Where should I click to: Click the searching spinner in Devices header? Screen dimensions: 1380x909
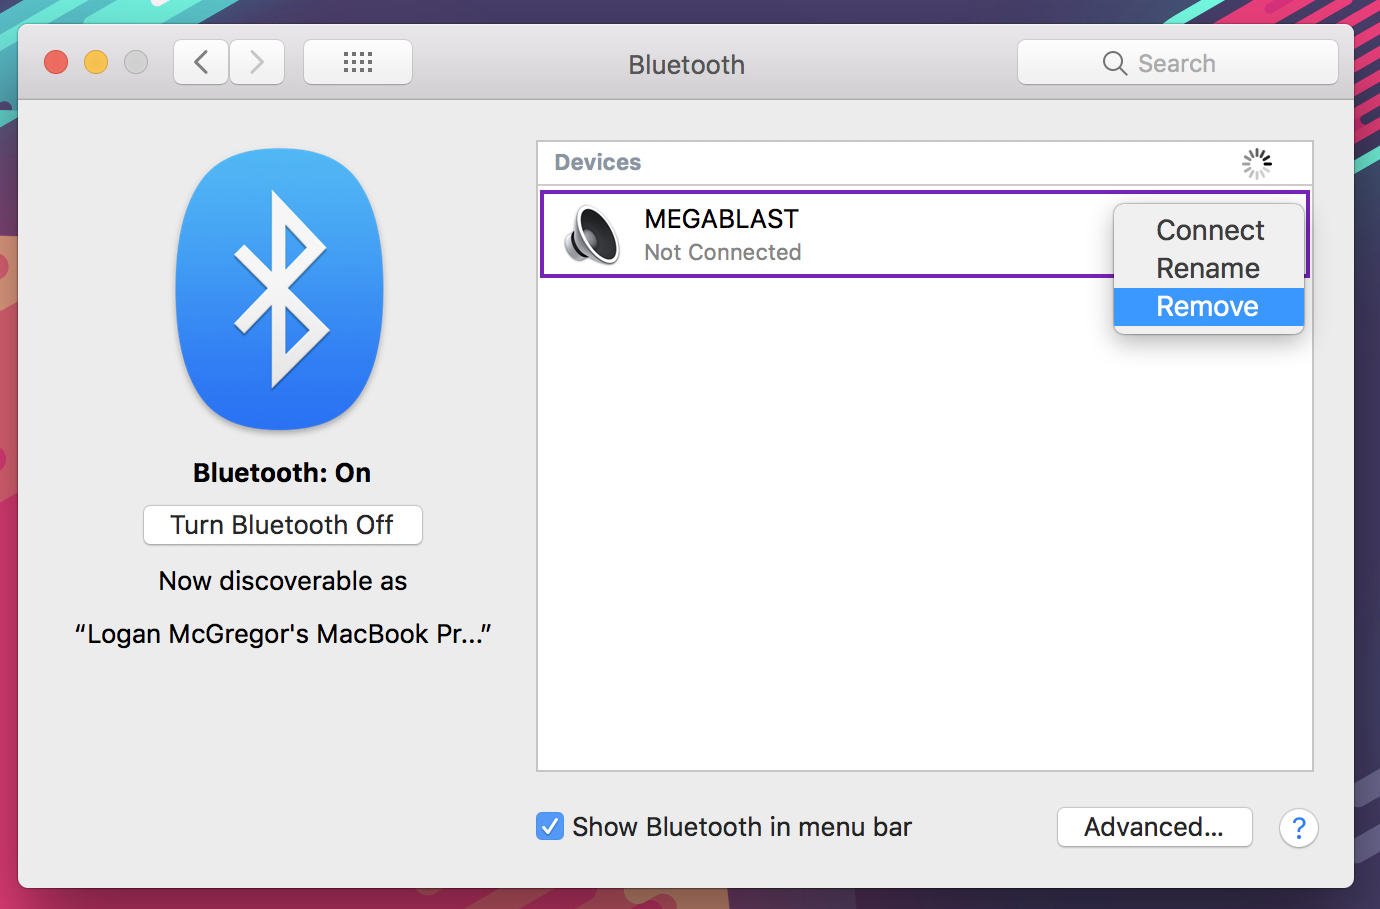[x=1257, y=164]
